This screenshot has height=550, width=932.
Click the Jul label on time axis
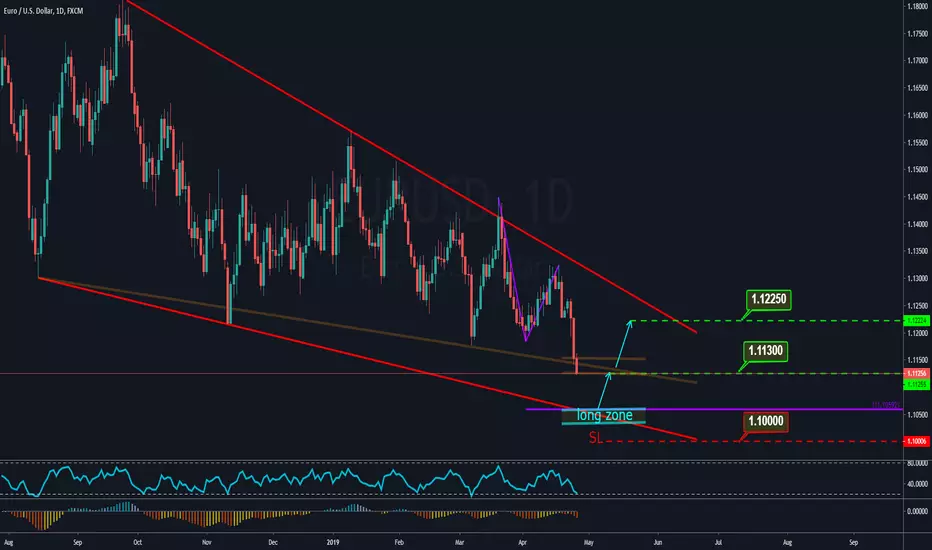tap(719, 542)
